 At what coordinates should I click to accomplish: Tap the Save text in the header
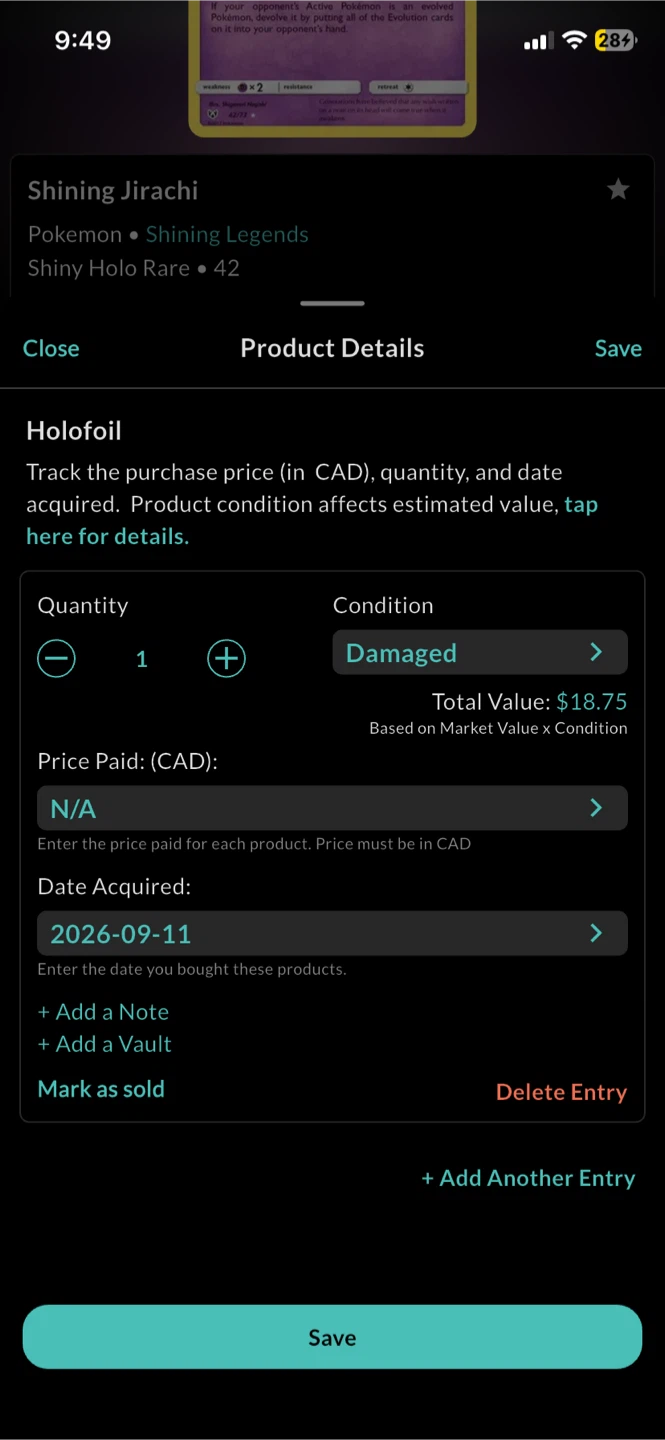coord(618,348)
